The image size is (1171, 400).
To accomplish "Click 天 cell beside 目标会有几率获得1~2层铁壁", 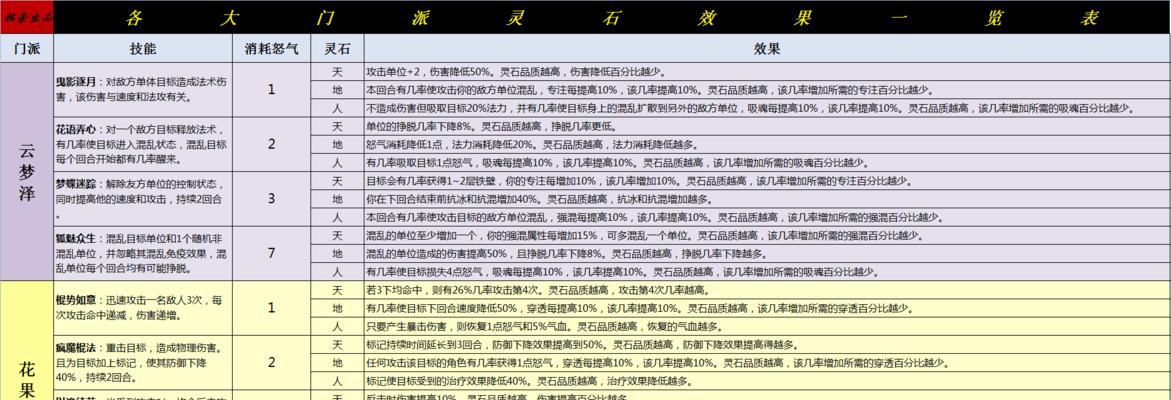I will pos(337,181).
